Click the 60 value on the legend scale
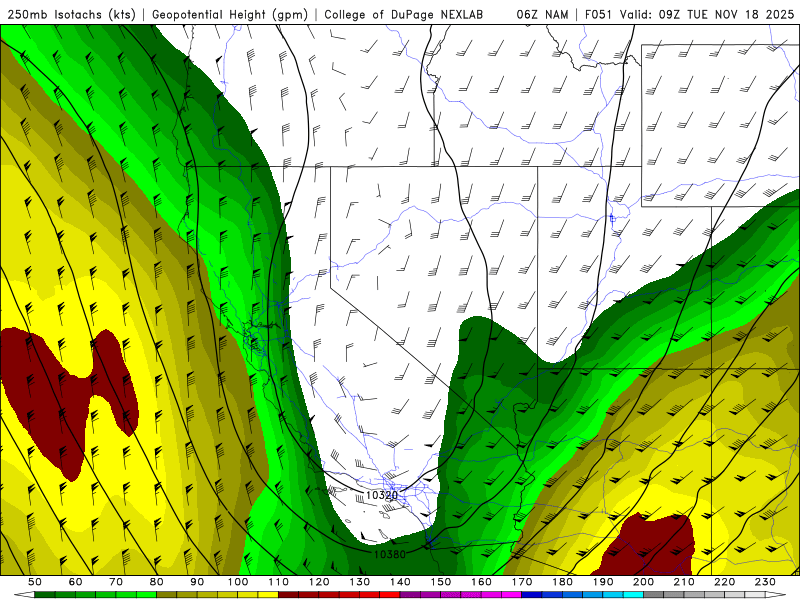 [76, 582]
